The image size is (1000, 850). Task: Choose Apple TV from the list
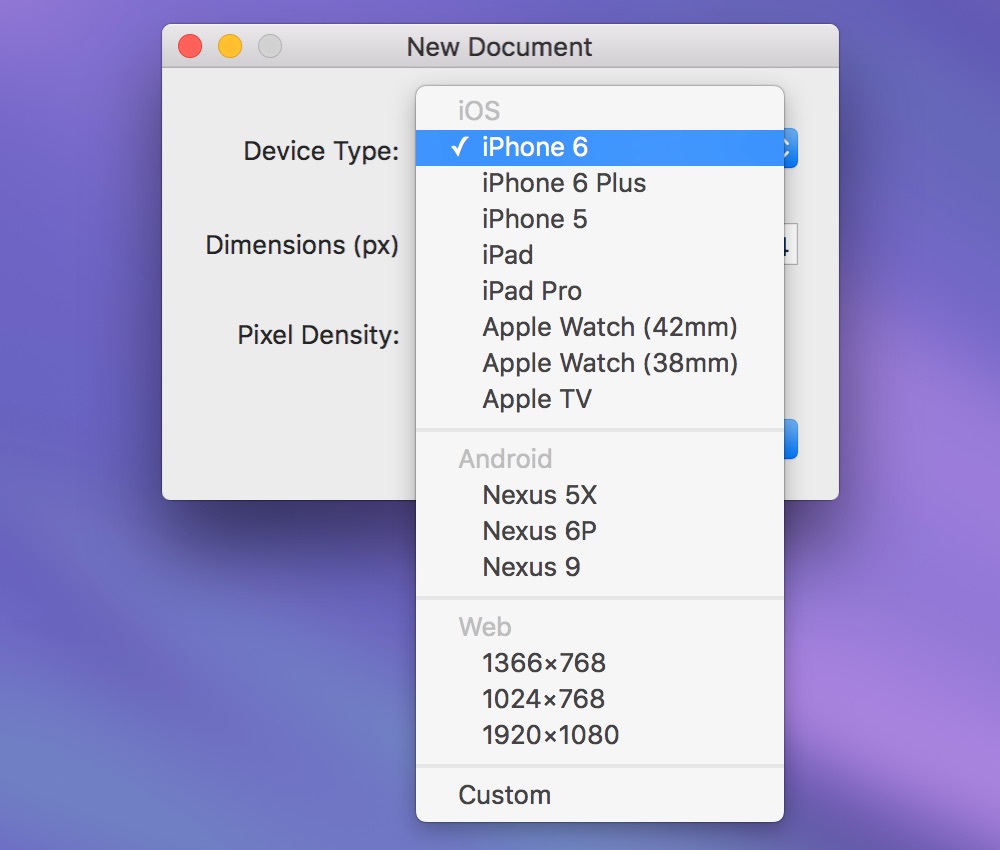click(x=599, y=399)
